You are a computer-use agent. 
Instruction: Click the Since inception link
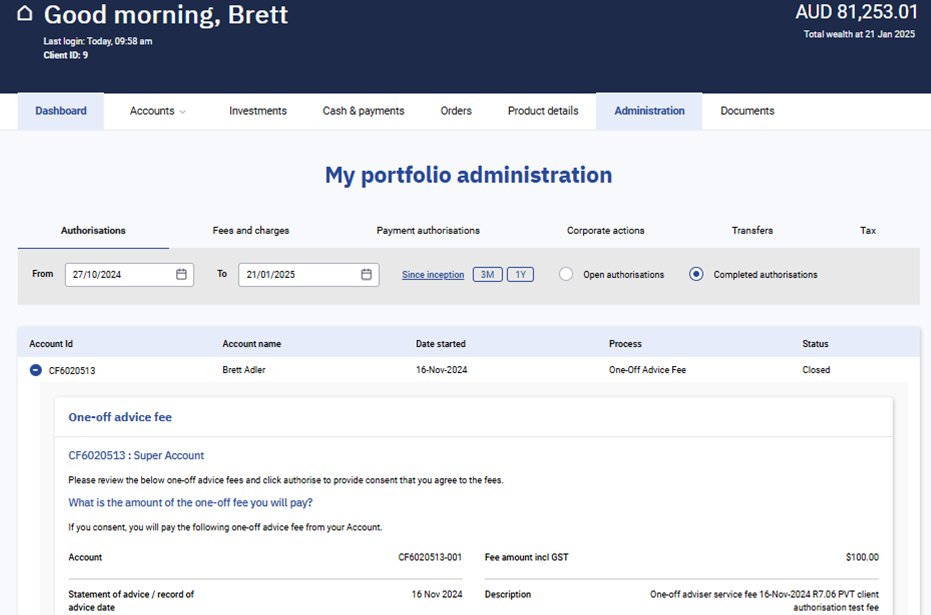[x=433, y=275]
